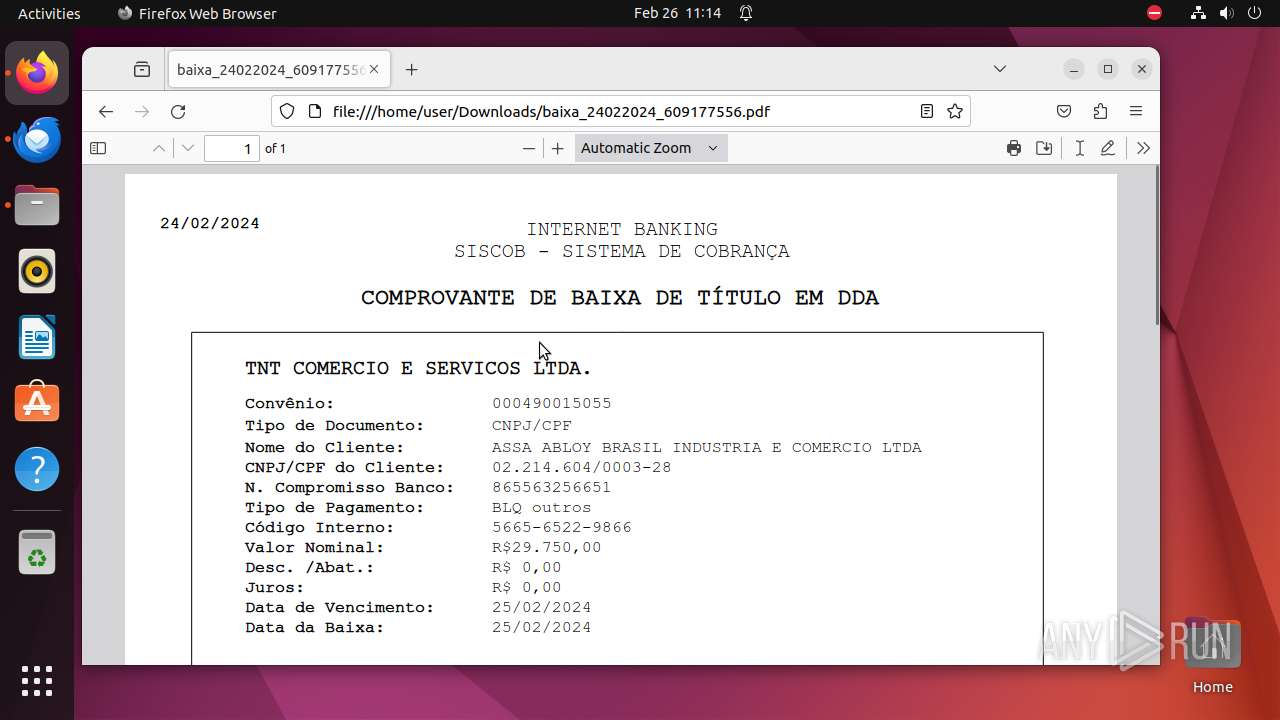Open LibreOffice Writer from the dock

pos(37,337)
